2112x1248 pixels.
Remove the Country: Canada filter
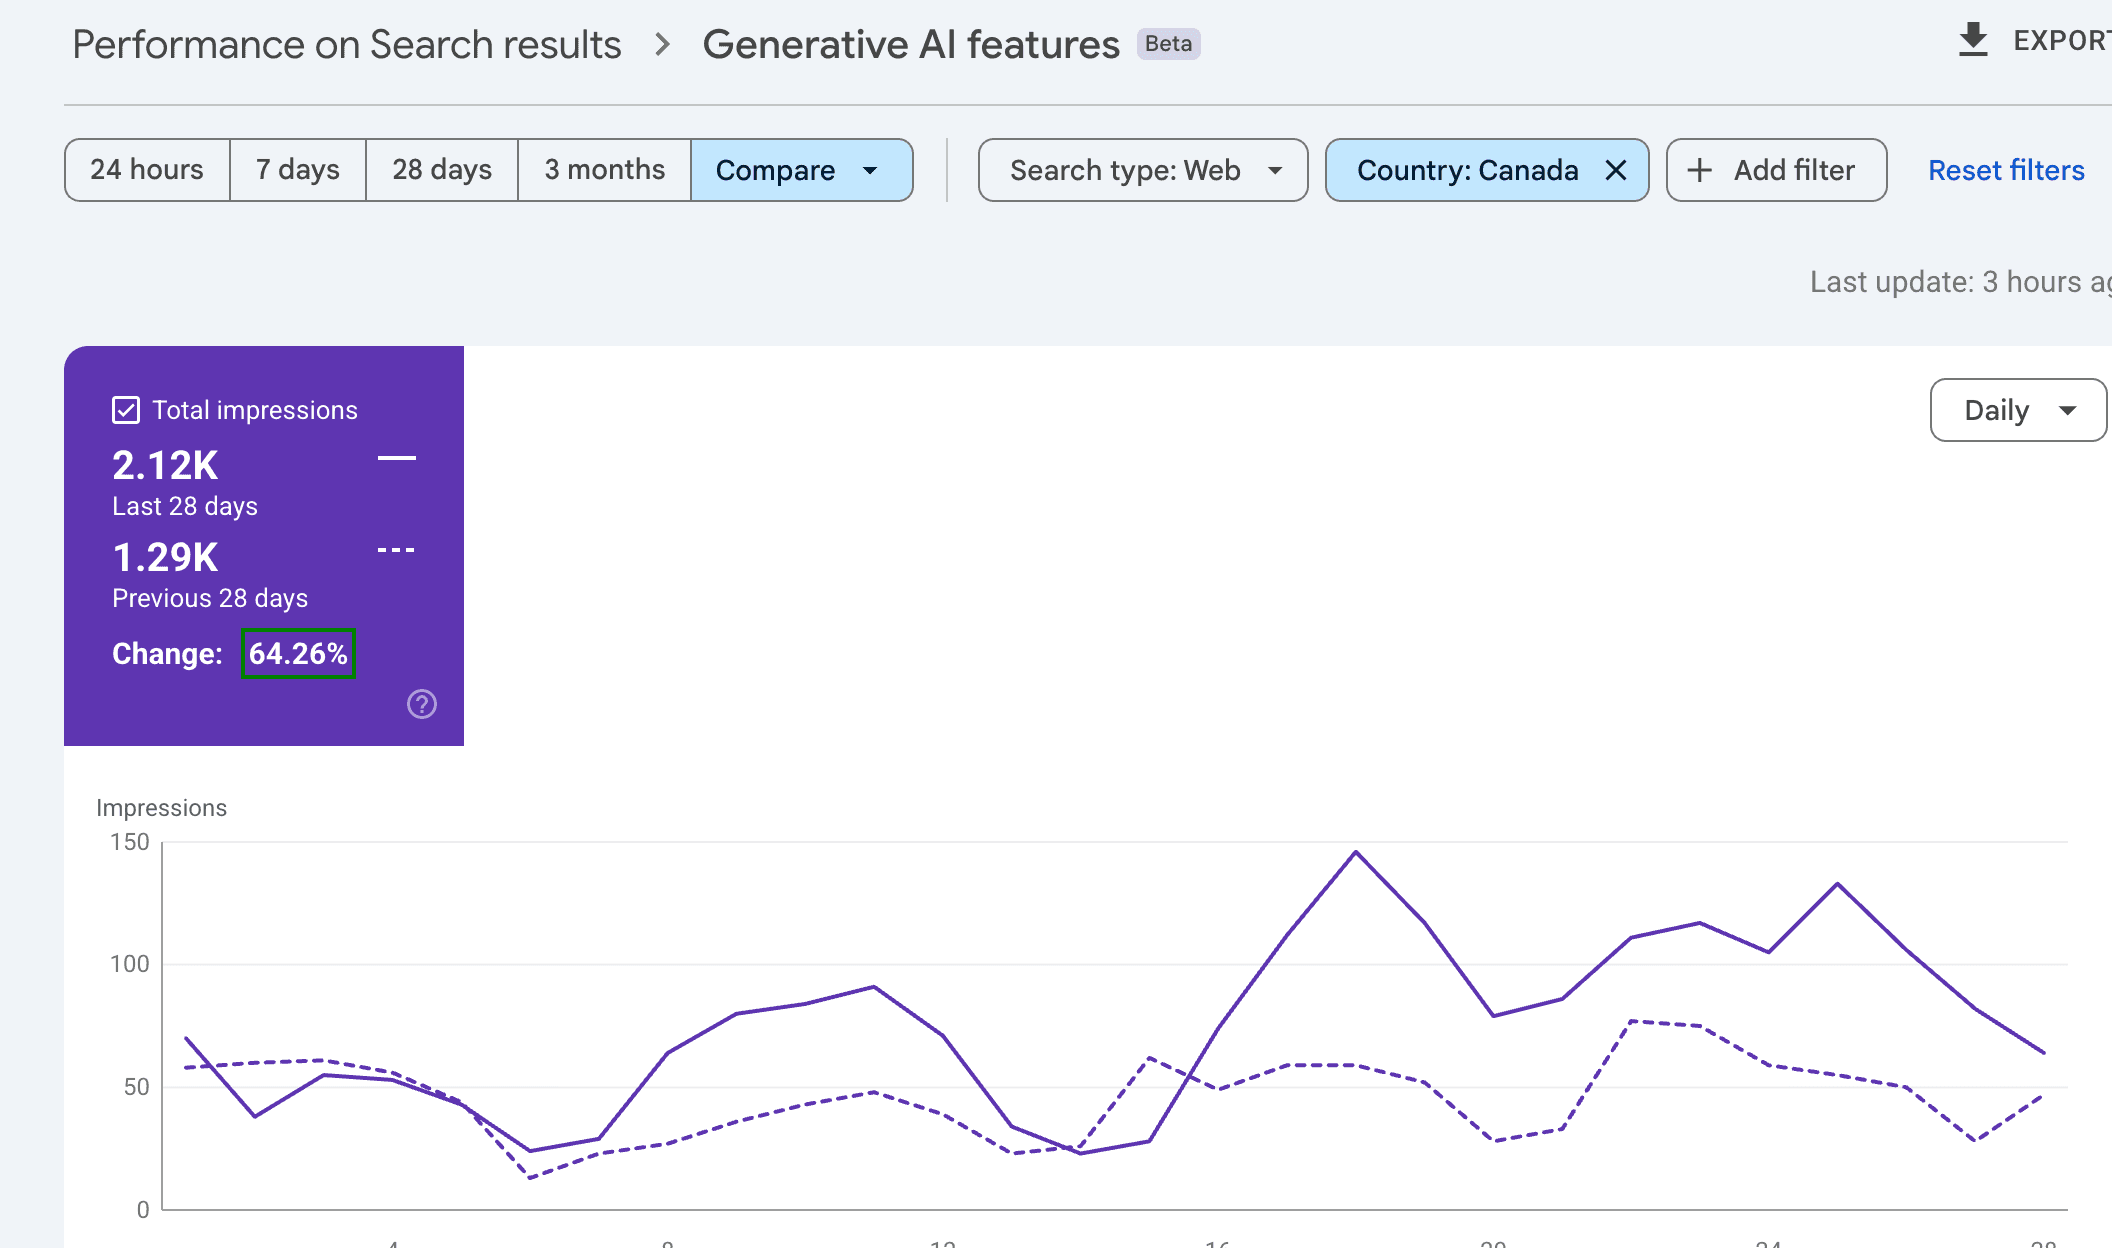[x=1615, y=171]
